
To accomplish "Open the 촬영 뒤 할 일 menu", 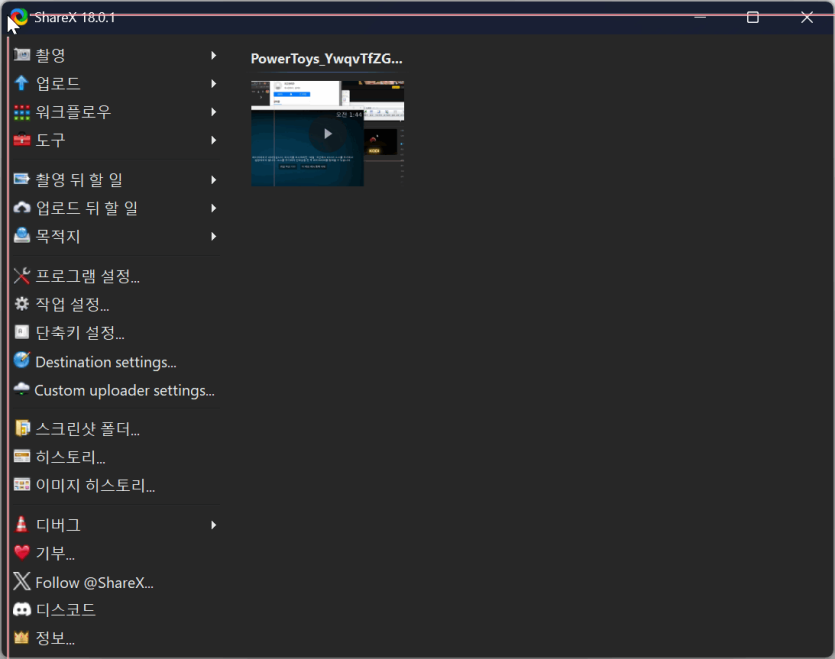I will click(x=116, y=180).
